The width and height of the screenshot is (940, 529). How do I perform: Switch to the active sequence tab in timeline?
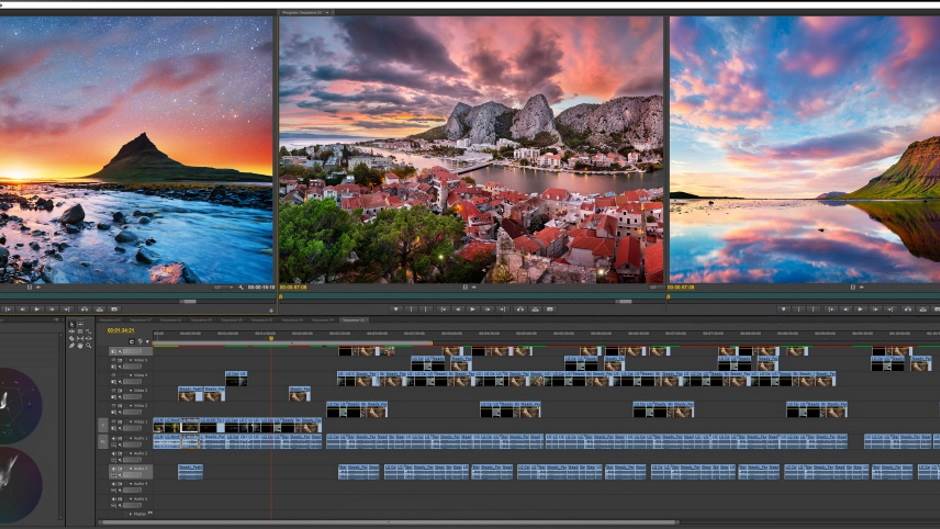tap(353, 320)
